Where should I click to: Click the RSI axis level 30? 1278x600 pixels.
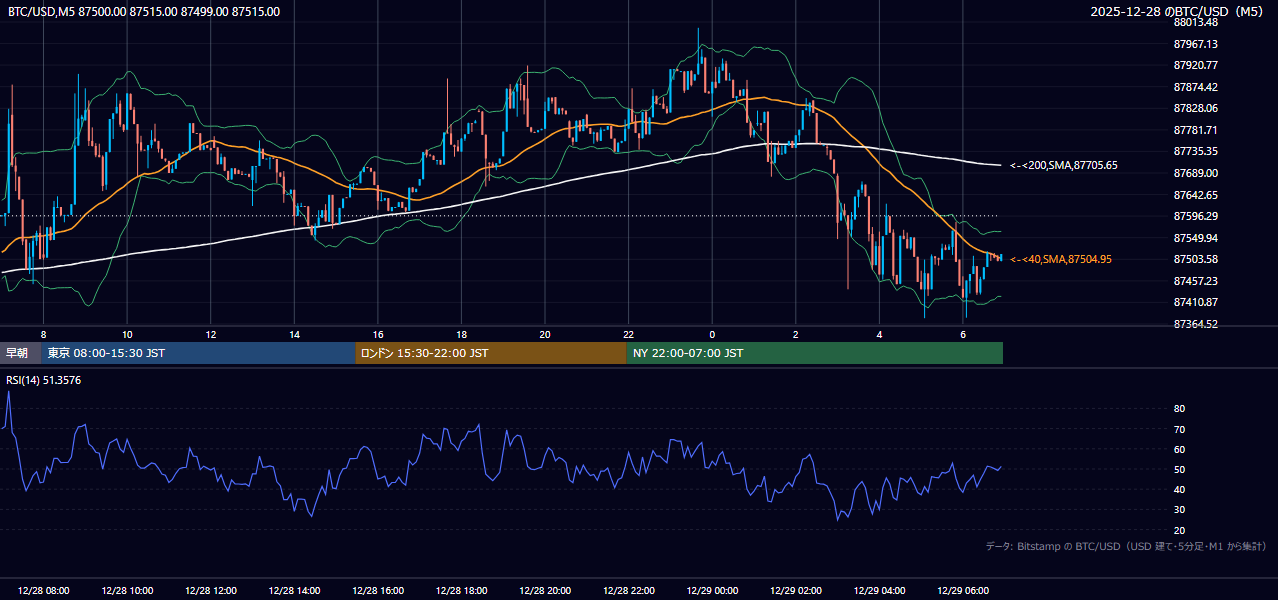1180,510
